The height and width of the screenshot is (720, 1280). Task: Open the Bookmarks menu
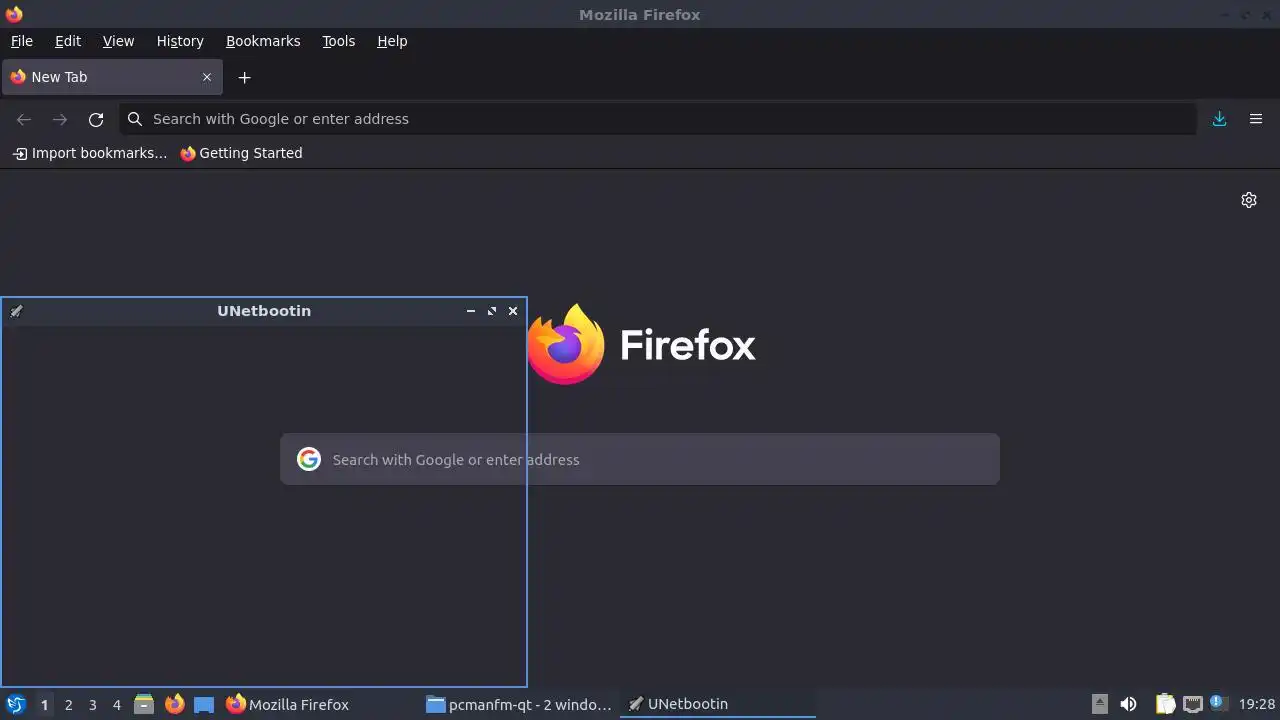pos(263,41)
